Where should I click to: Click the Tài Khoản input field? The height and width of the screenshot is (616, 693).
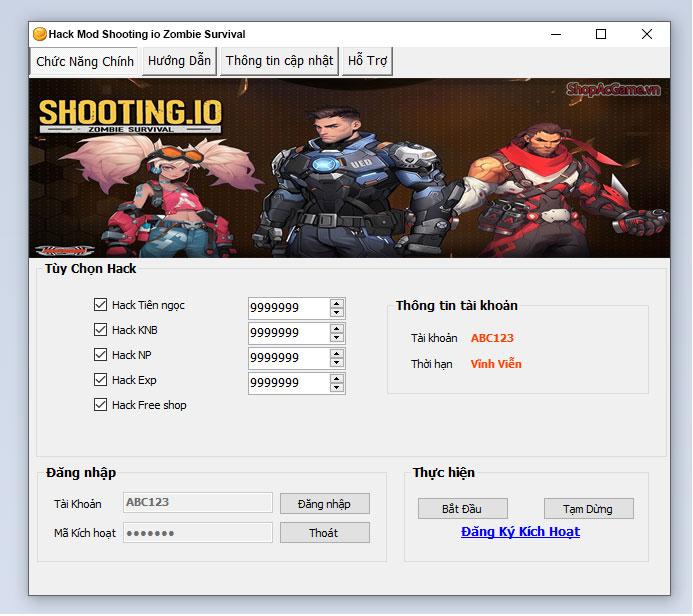click(x=198, y=503)
